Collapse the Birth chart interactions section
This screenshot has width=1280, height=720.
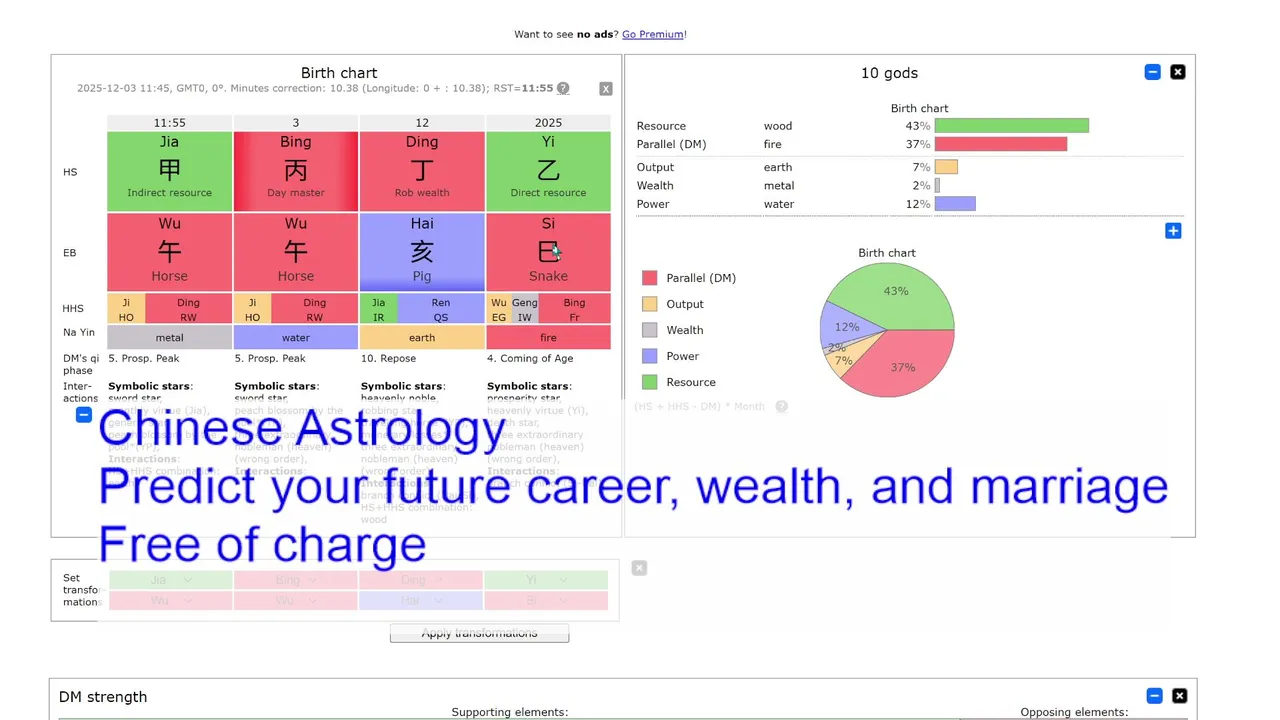click(x=84, y=414)
